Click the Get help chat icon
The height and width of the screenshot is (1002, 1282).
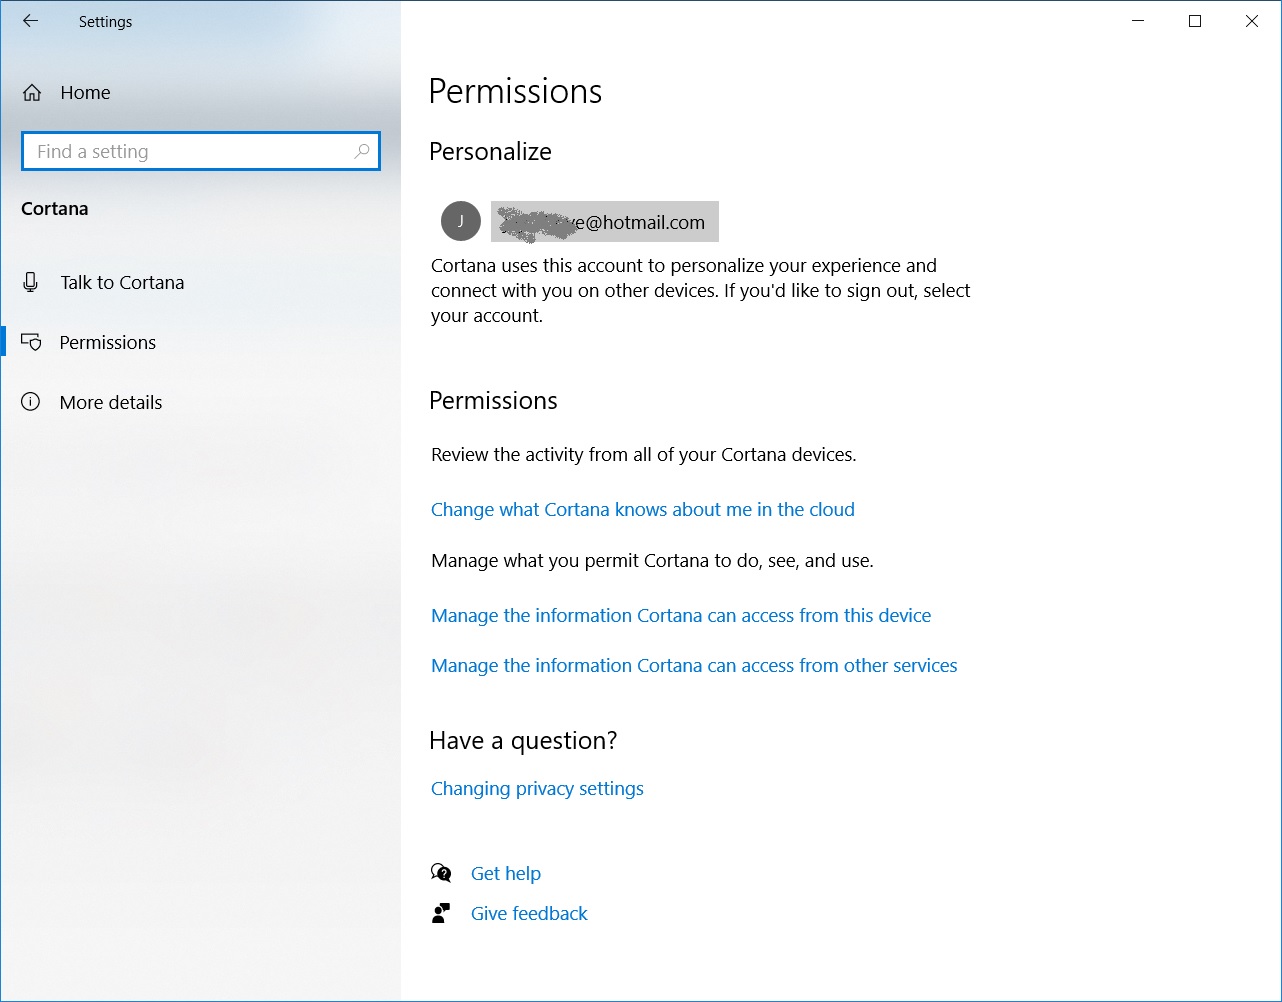441,873
